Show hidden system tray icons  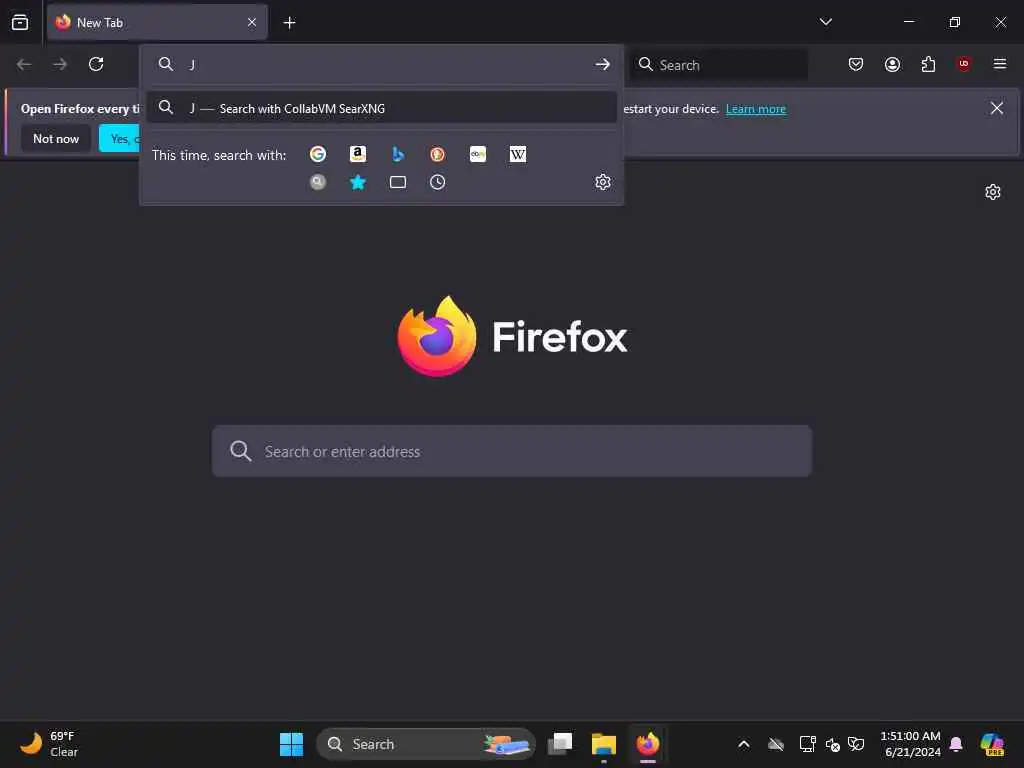(x=744, y=744)
